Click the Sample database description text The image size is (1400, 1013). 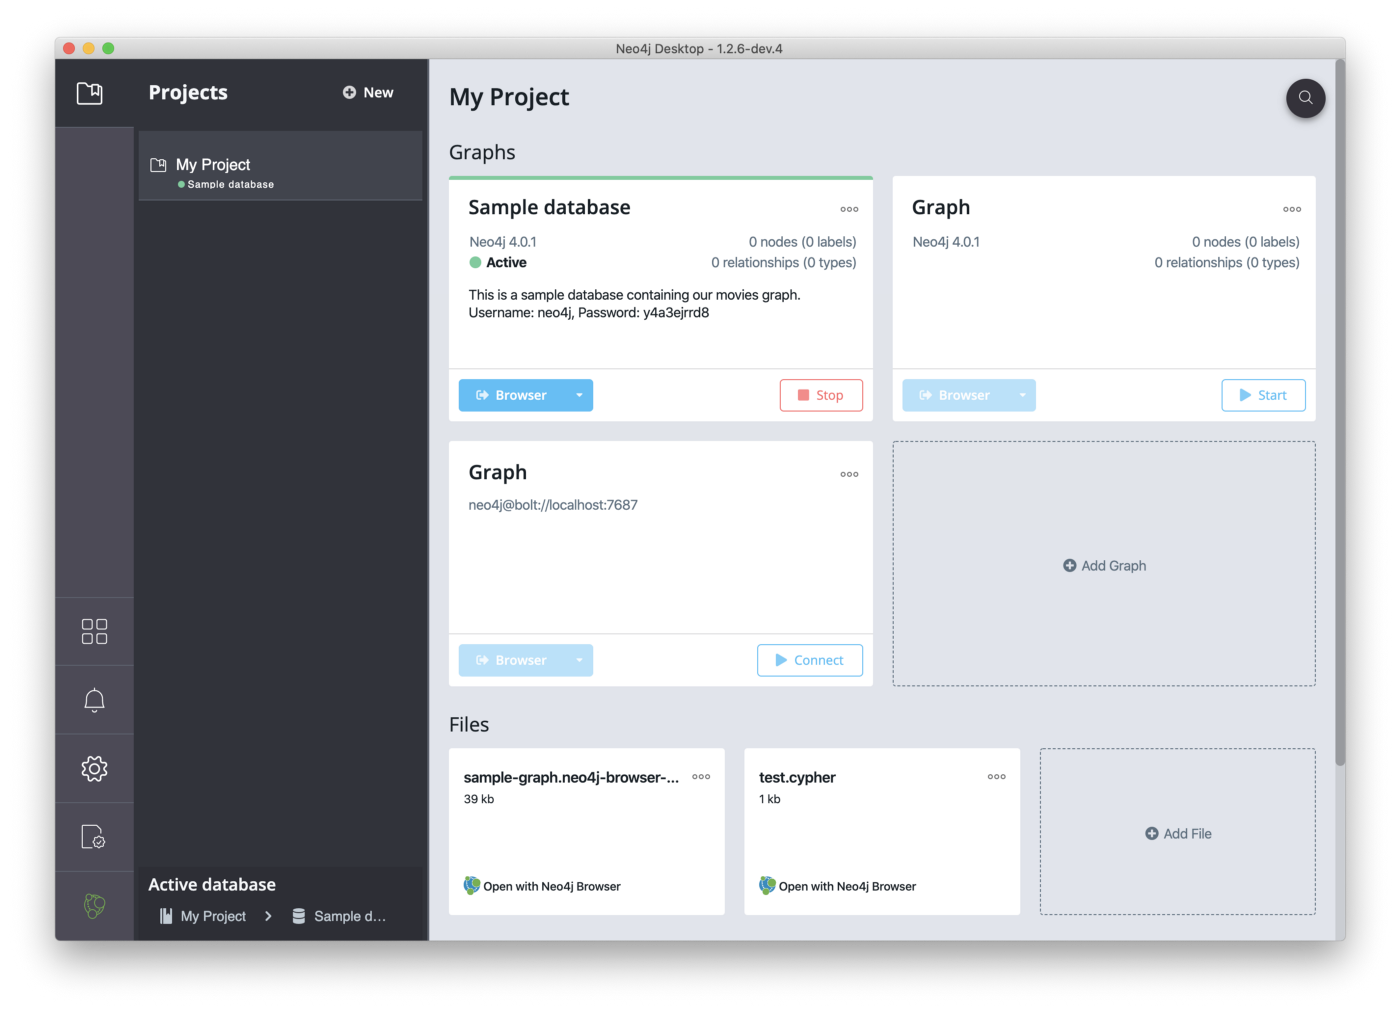click(634, 303)
